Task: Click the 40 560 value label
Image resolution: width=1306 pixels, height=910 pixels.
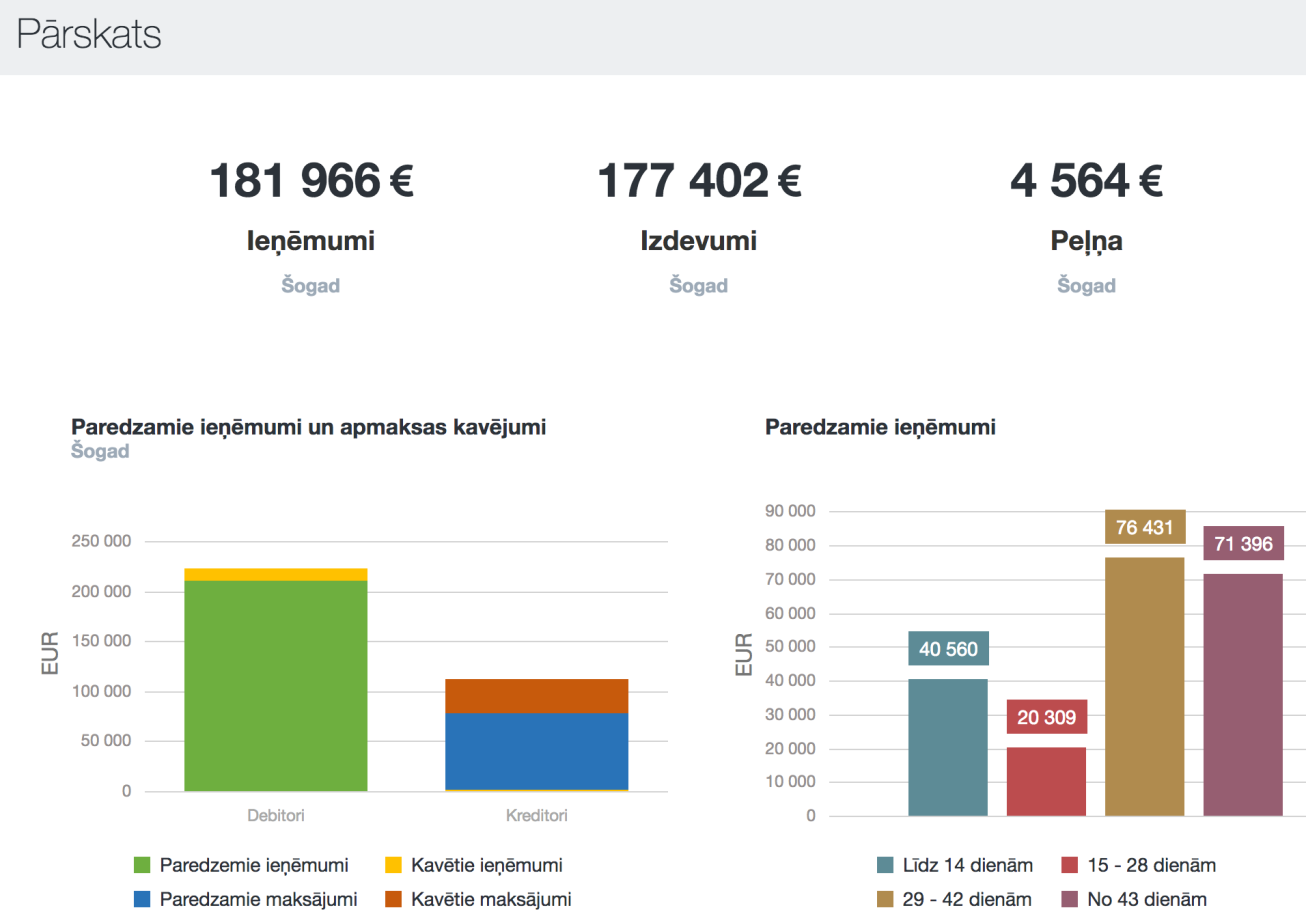Action: (x=948, y=648)
